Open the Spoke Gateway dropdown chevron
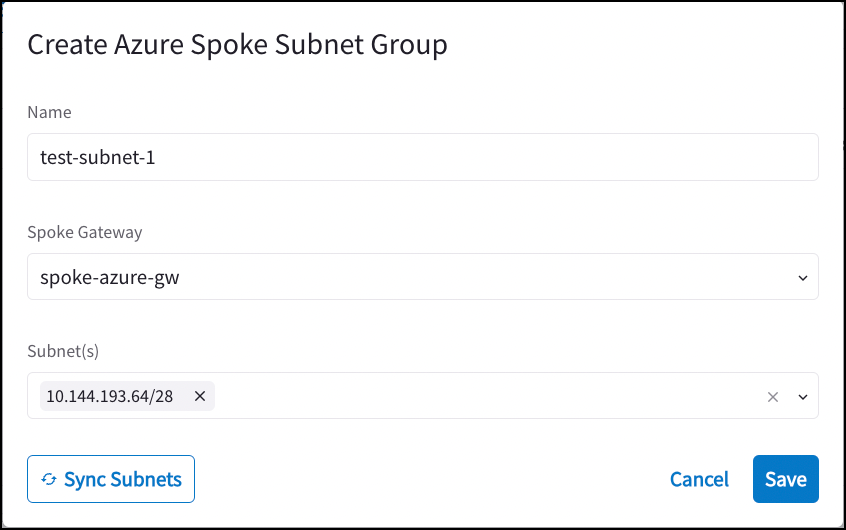846x530 pixels. 802,278
